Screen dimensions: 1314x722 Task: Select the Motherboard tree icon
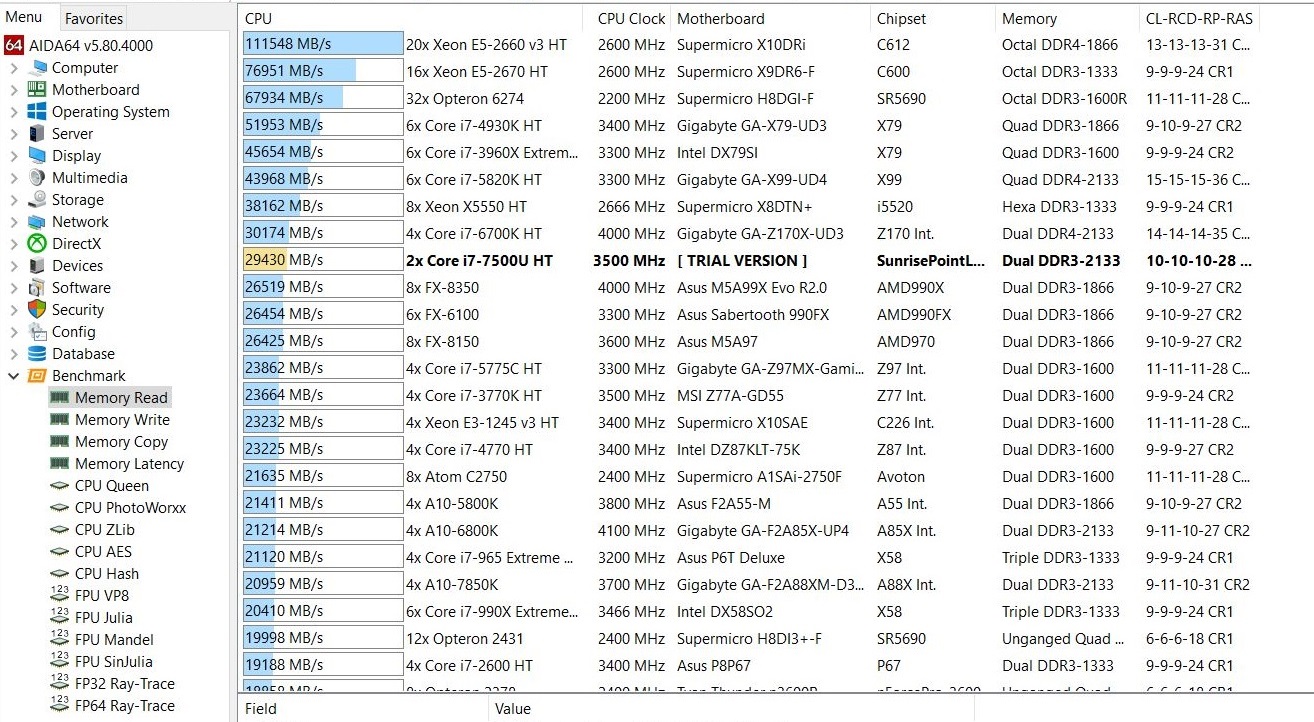pyautogui.click(x=38, y=90)
